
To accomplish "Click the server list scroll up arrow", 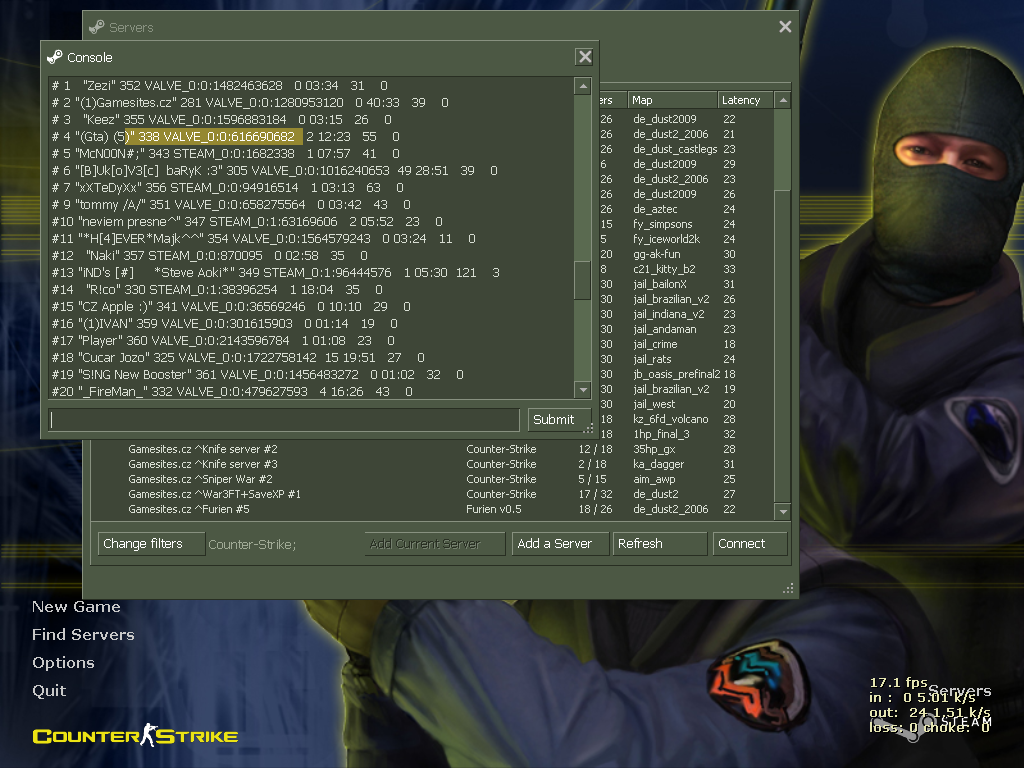I will (783, 100).
